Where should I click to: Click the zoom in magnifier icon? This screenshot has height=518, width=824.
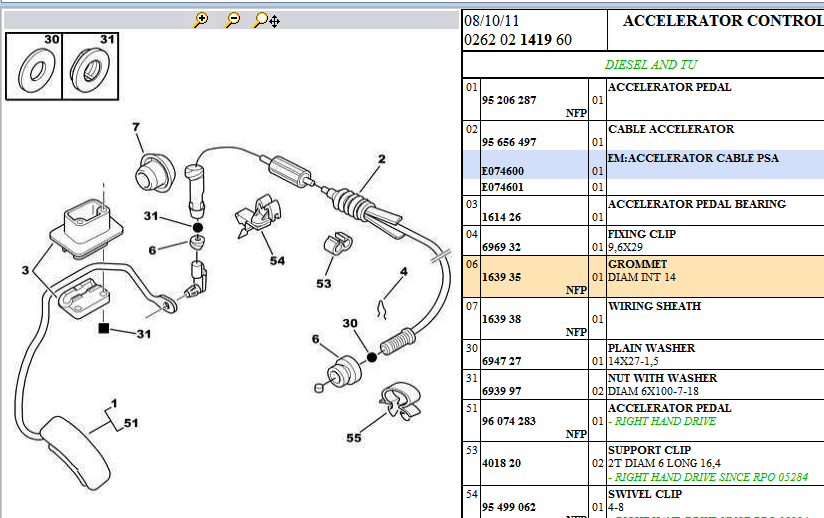pyautogui.click(x=201, y=19)
